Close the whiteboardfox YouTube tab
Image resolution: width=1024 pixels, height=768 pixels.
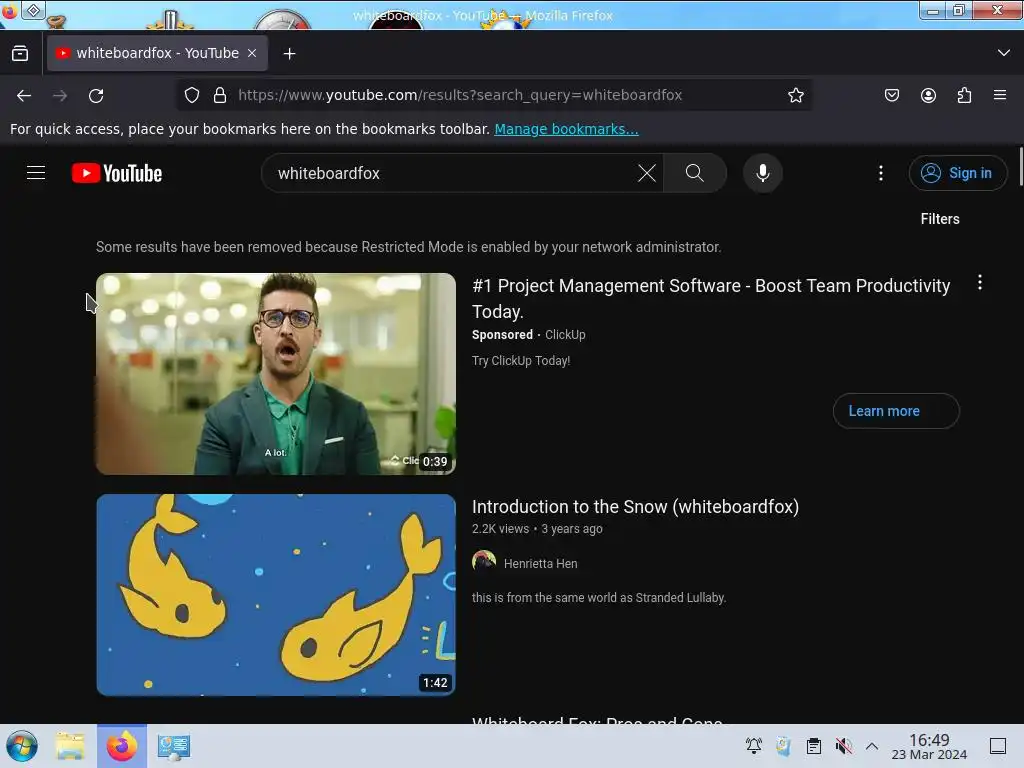point(252,54)
